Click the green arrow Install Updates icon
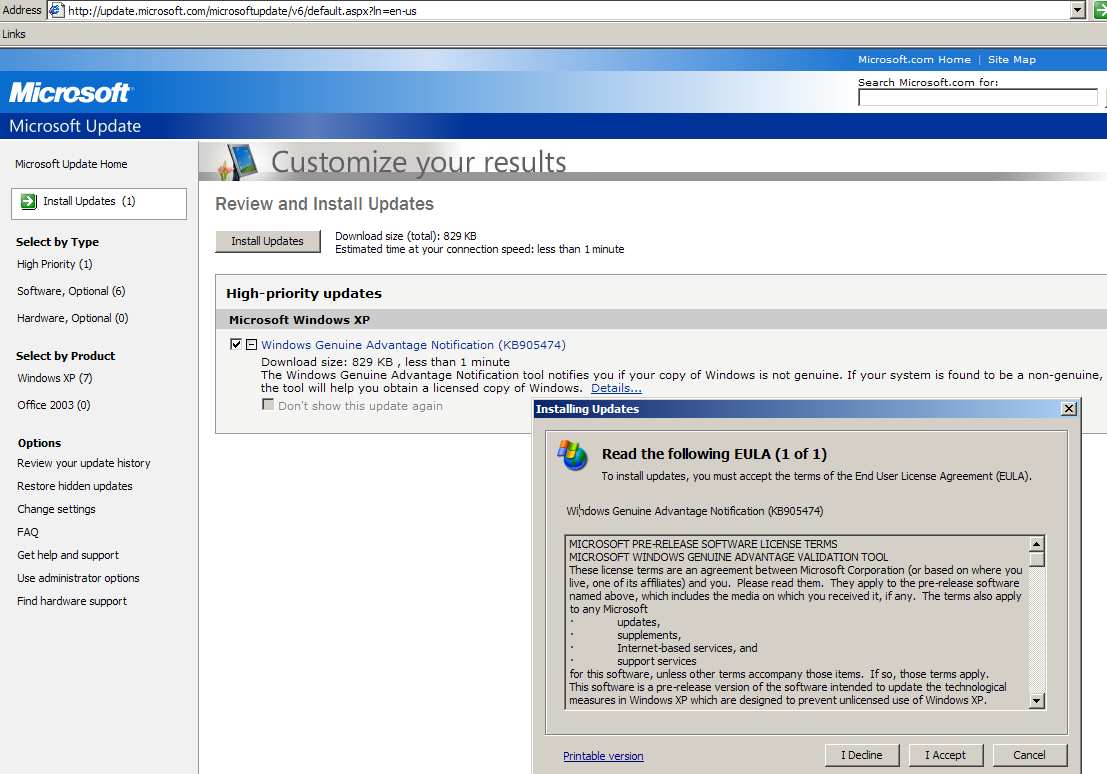The height and width of the screenshot is (774, 1107). [29, 201]
